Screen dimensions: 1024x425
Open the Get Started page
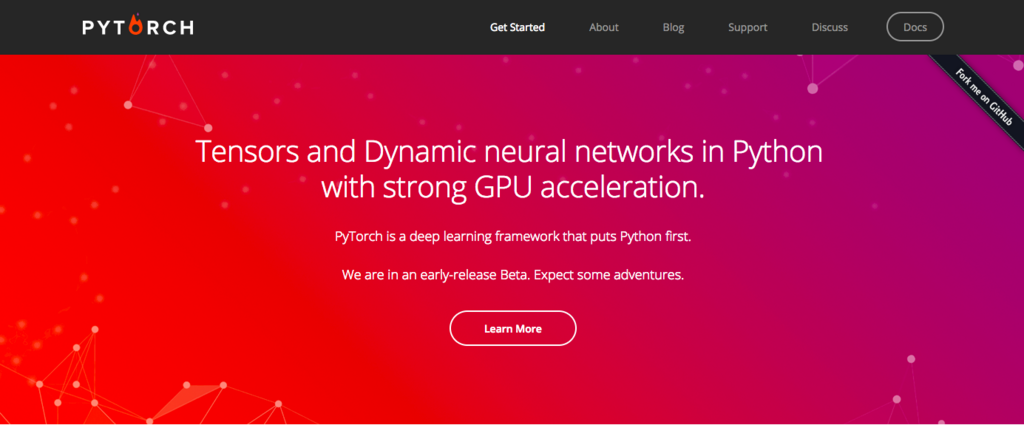click(517, 27)
